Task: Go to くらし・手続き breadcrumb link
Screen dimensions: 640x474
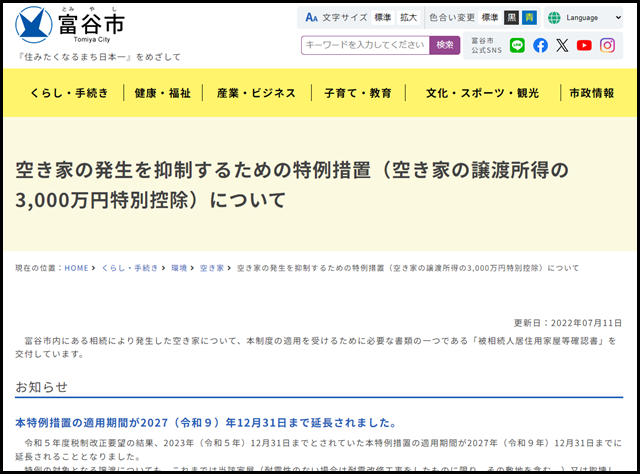Action: click(x=129, y=268)
